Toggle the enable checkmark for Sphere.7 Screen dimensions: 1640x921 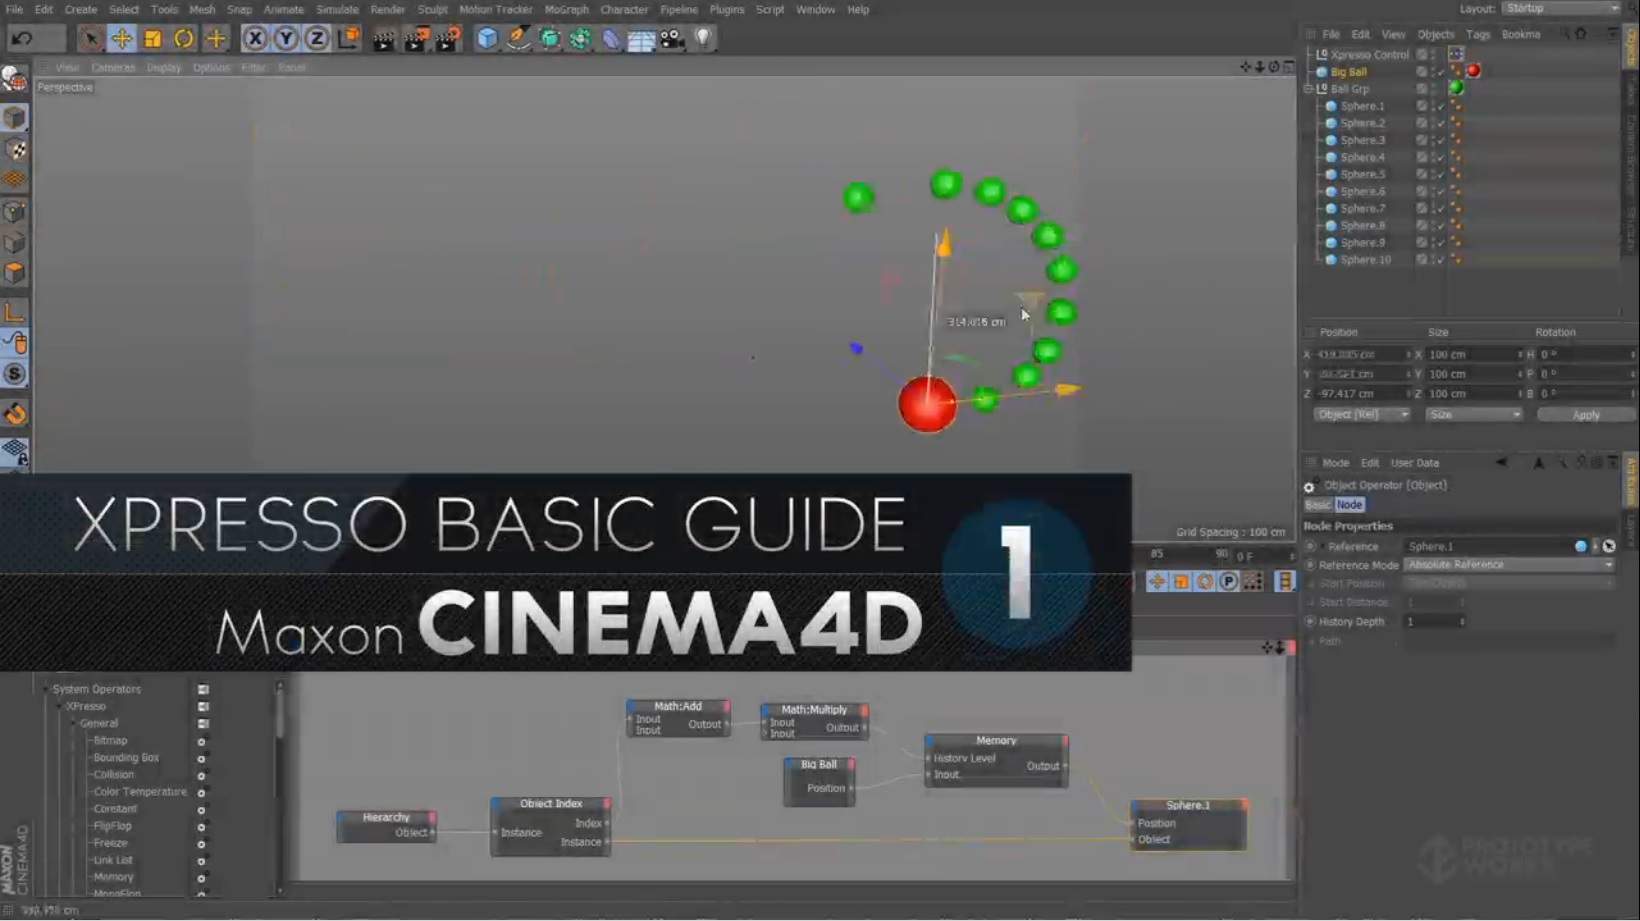(1441, 208)
